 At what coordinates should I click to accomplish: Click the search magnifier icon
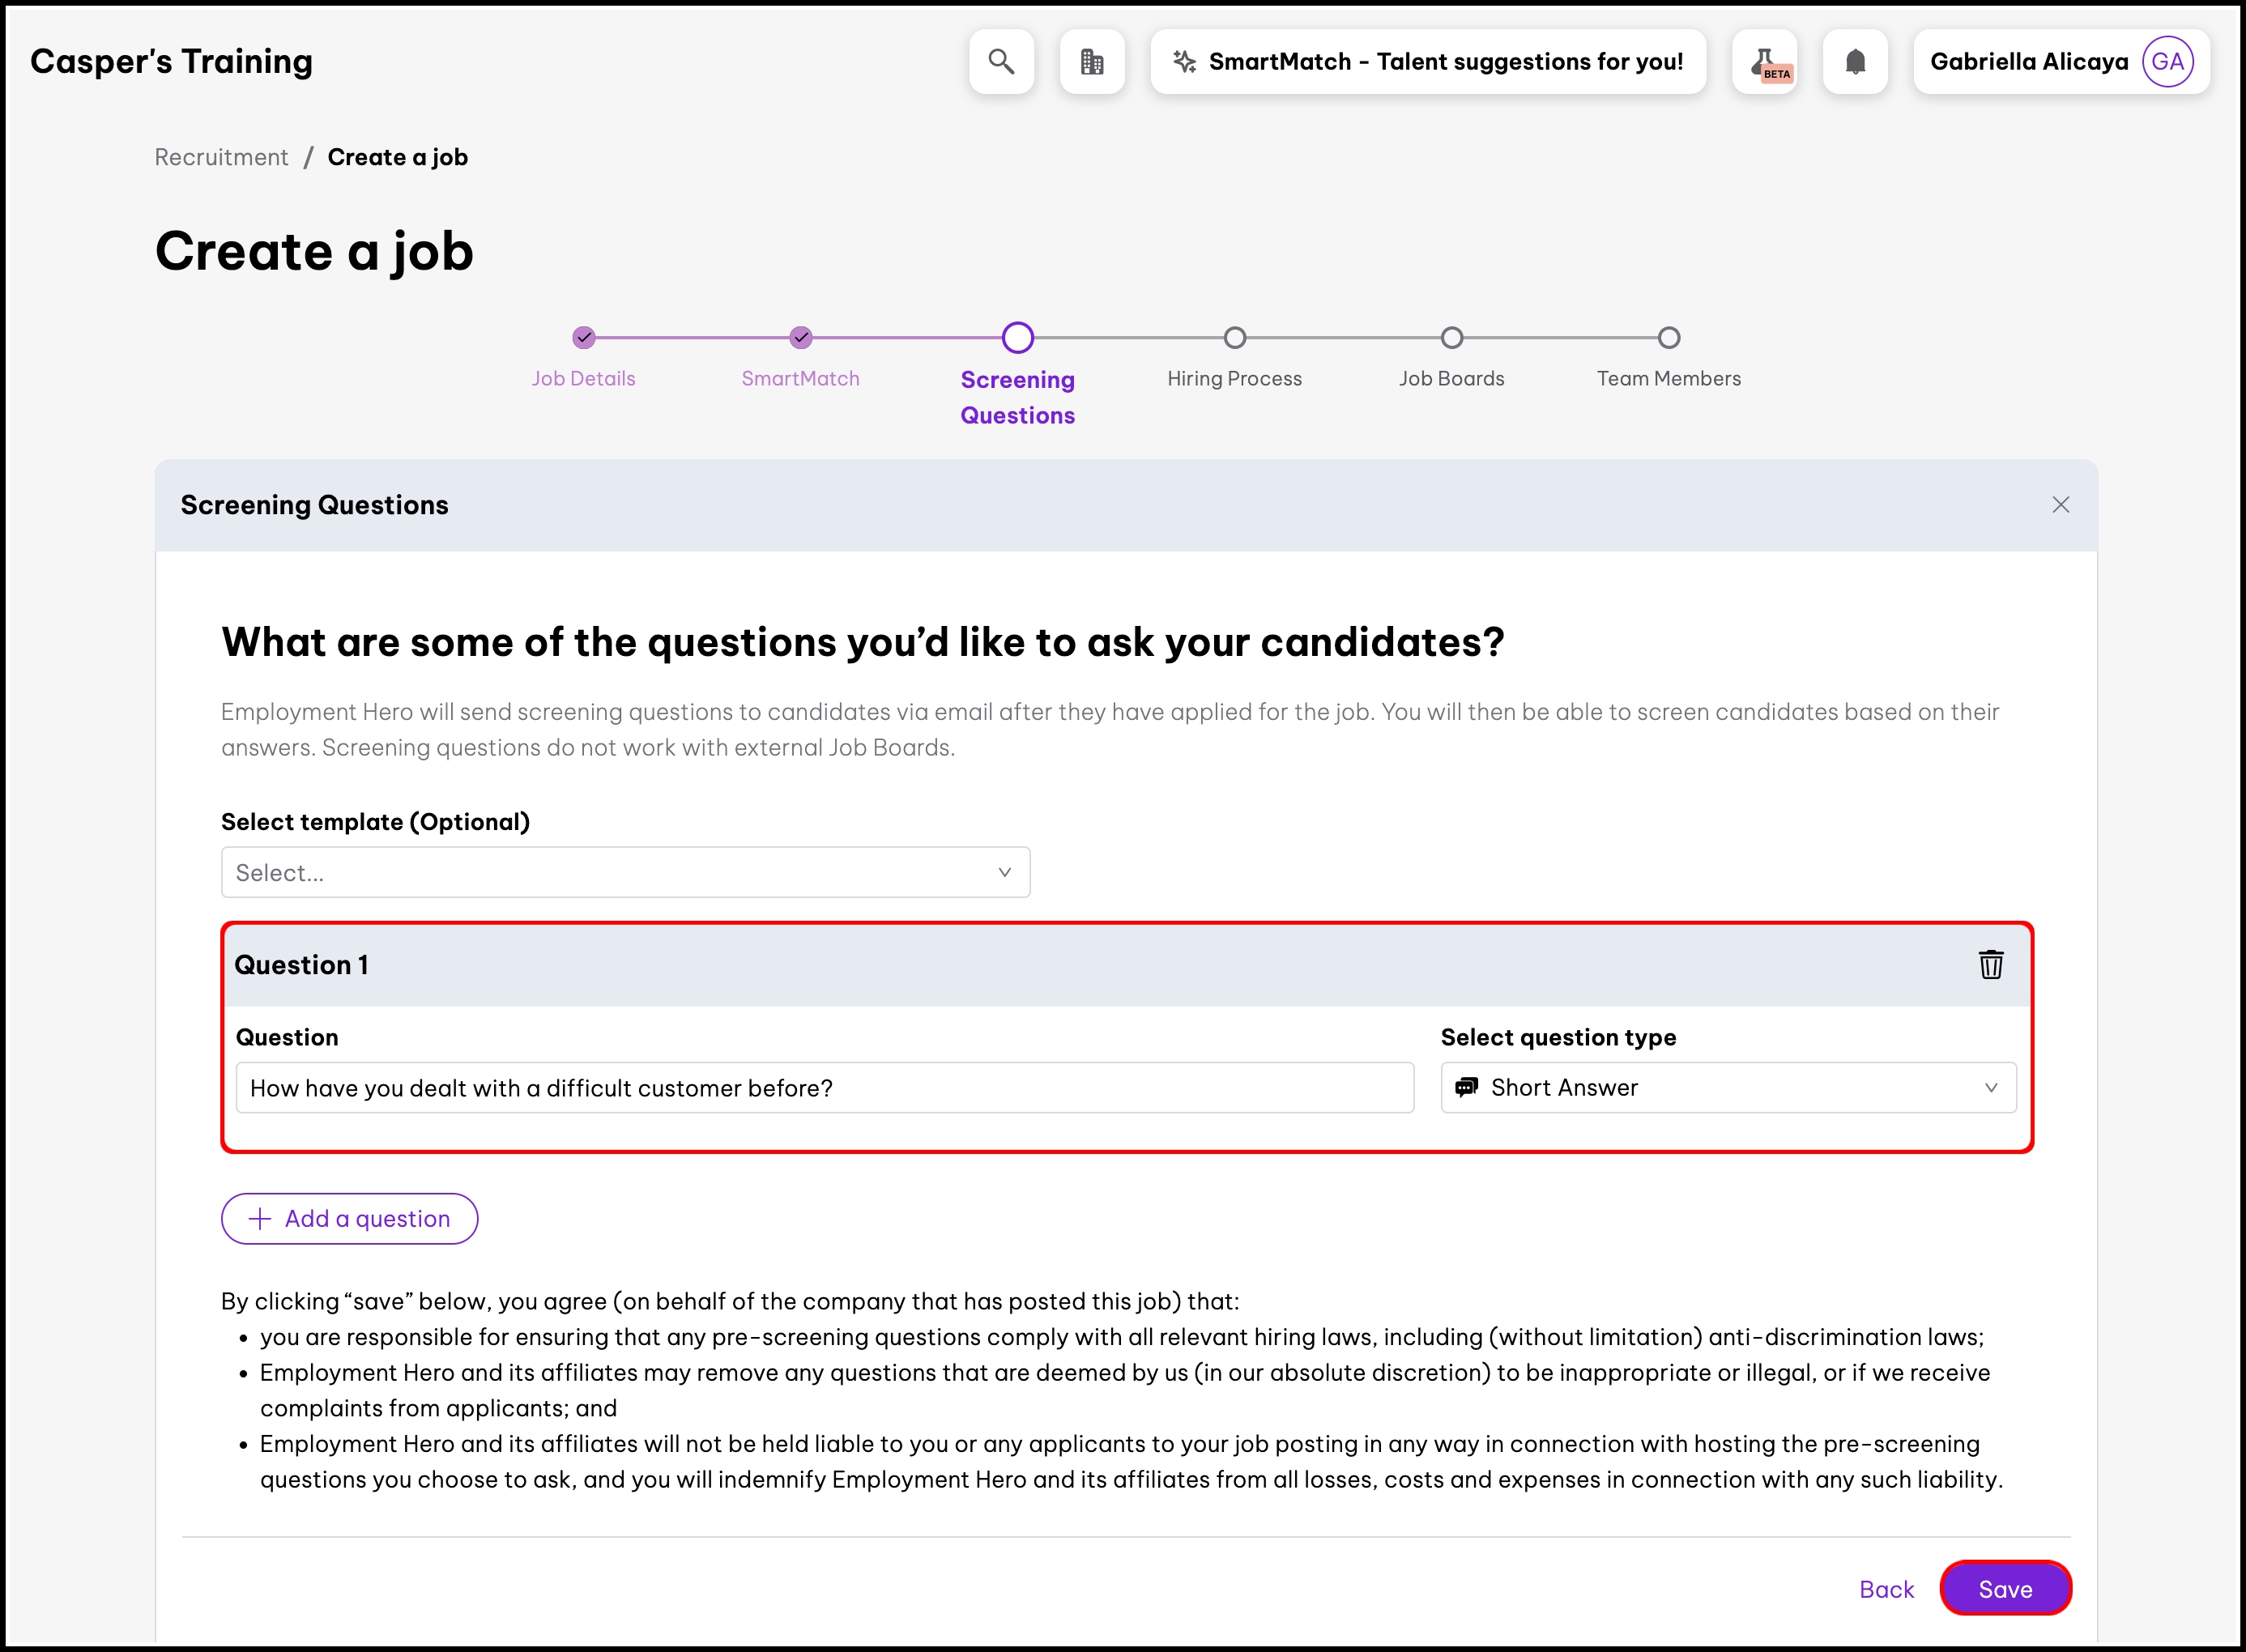pyautogui.click(x=1001, y=62)
